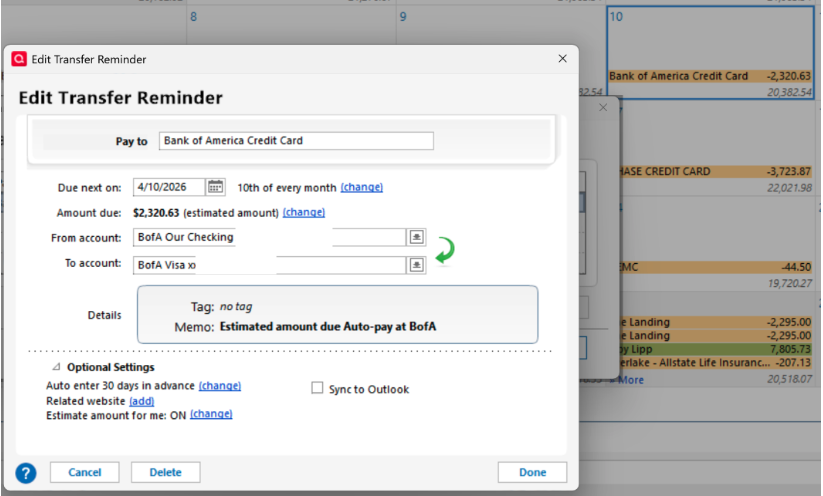Viewport: 823px width, 496px height.
Task: Enable the Sync to Outlook checkbox
Action: tap(317, 388)
